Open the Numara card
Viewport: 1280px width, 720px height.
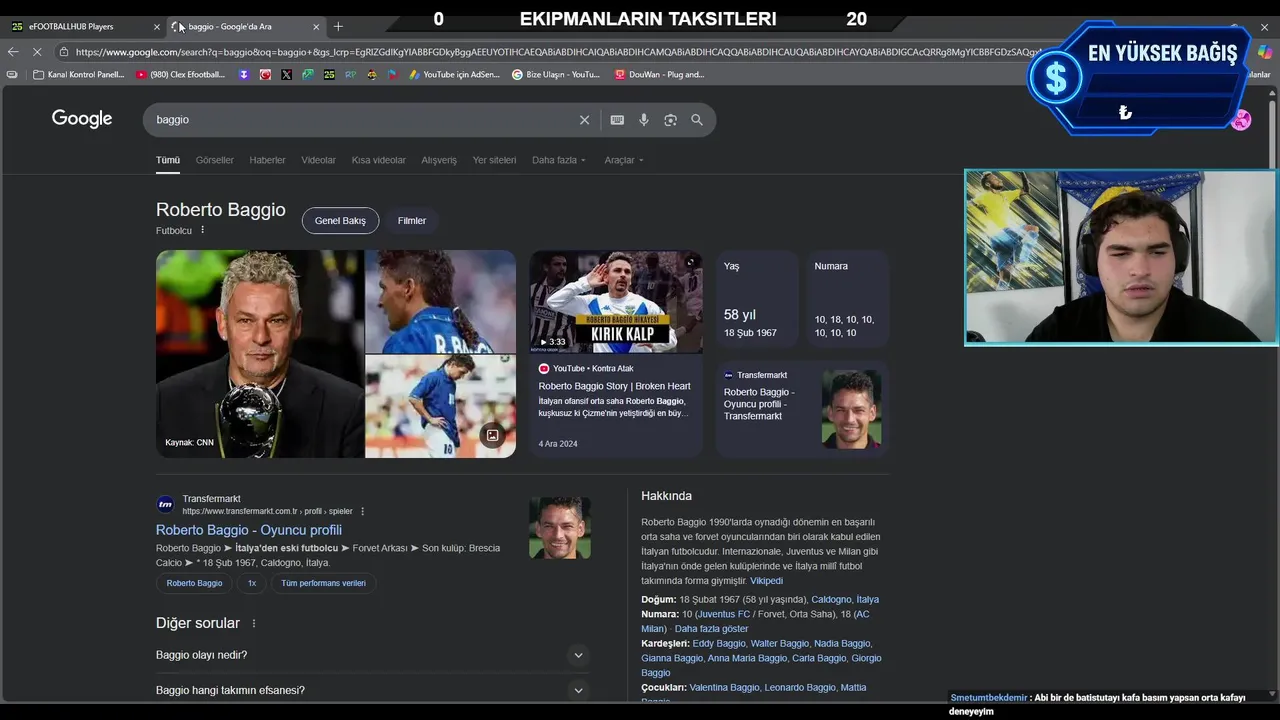point(847,300)
